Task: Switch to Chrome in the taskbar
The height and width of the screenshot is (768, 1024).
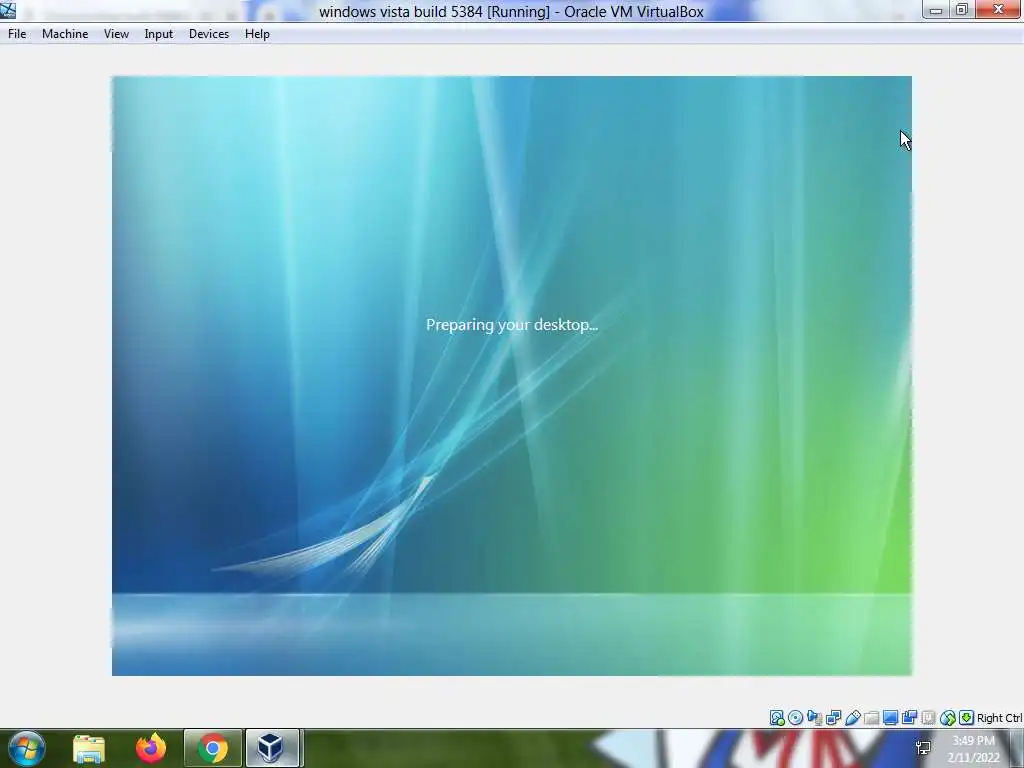Action: (x=213, y=748)
